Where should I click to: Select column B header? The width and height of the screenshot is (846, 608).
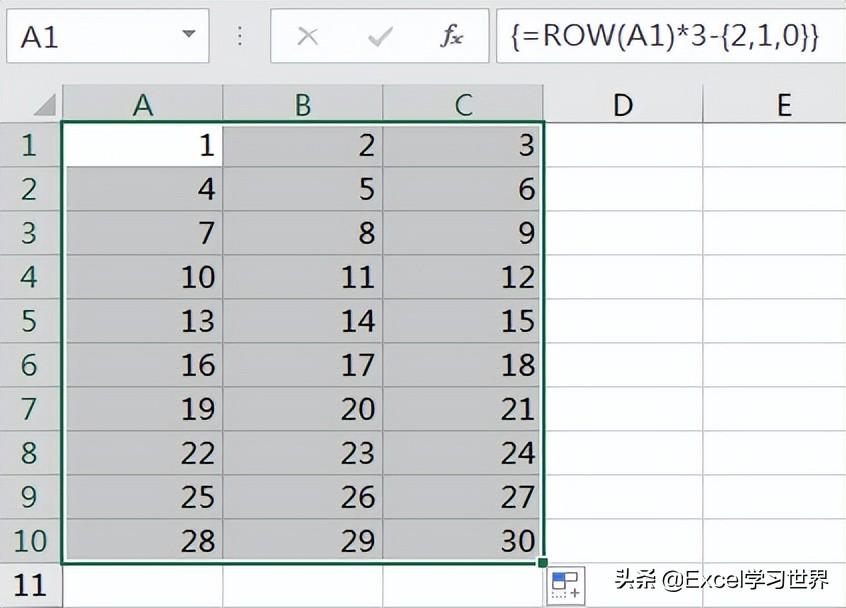click(x=303, y=104)
